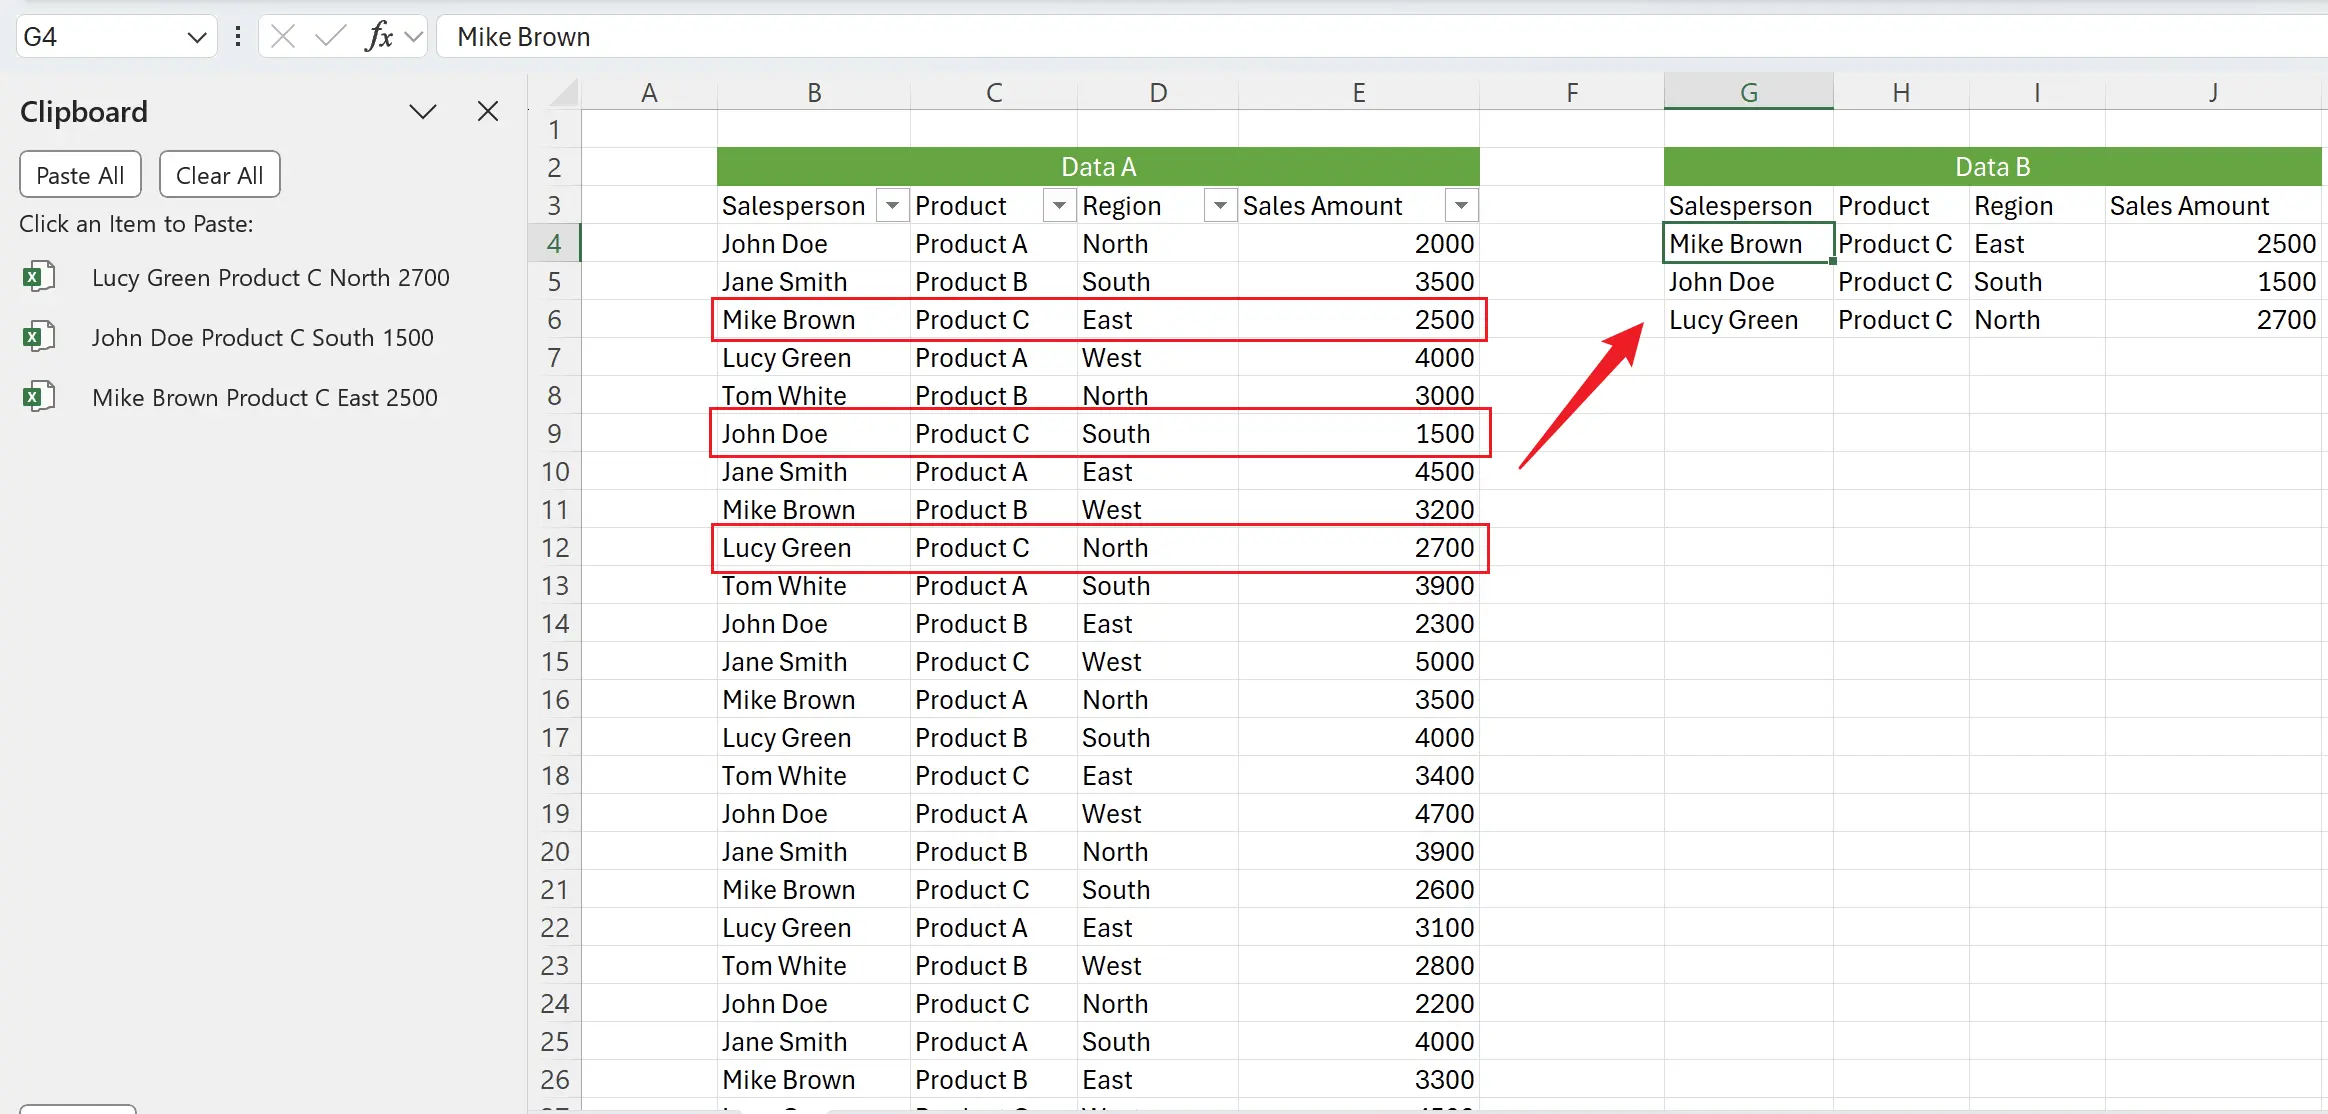Open the Name Box dropdown

click(196, 36)
